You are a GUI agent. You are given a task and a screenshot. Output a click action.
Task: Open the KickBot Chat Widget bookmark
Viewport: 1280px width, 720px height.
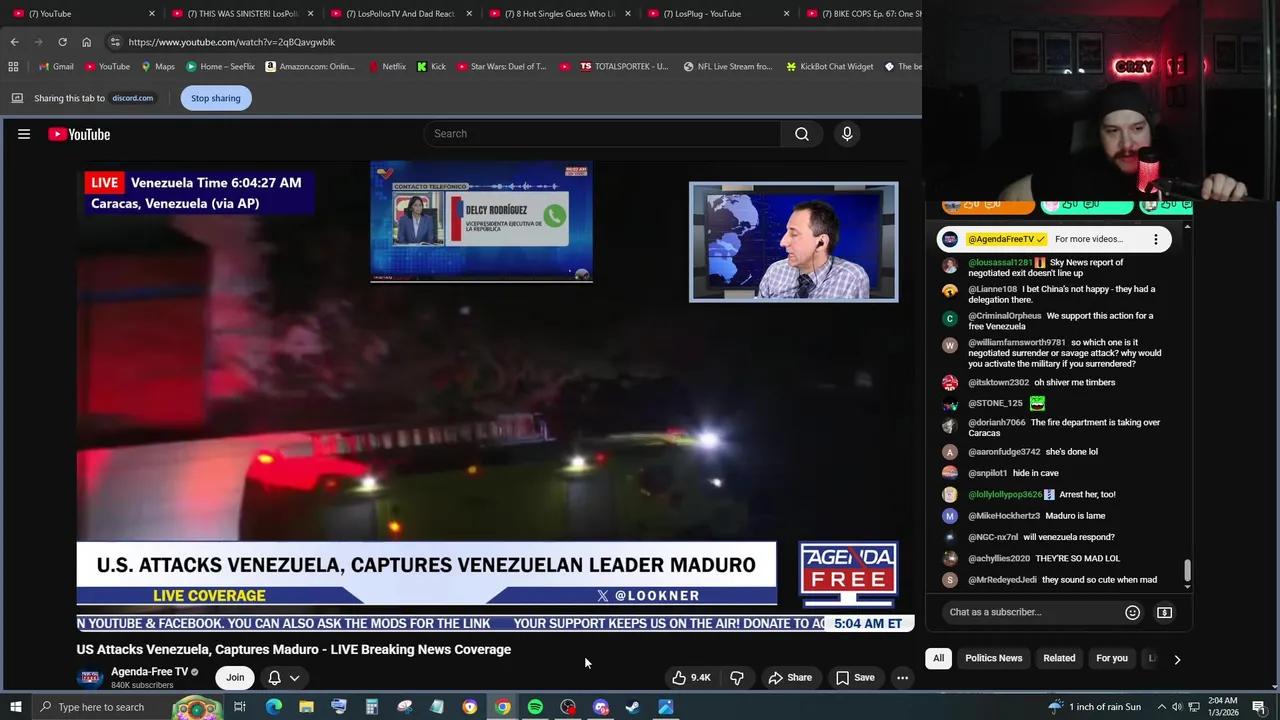point(830,67)
